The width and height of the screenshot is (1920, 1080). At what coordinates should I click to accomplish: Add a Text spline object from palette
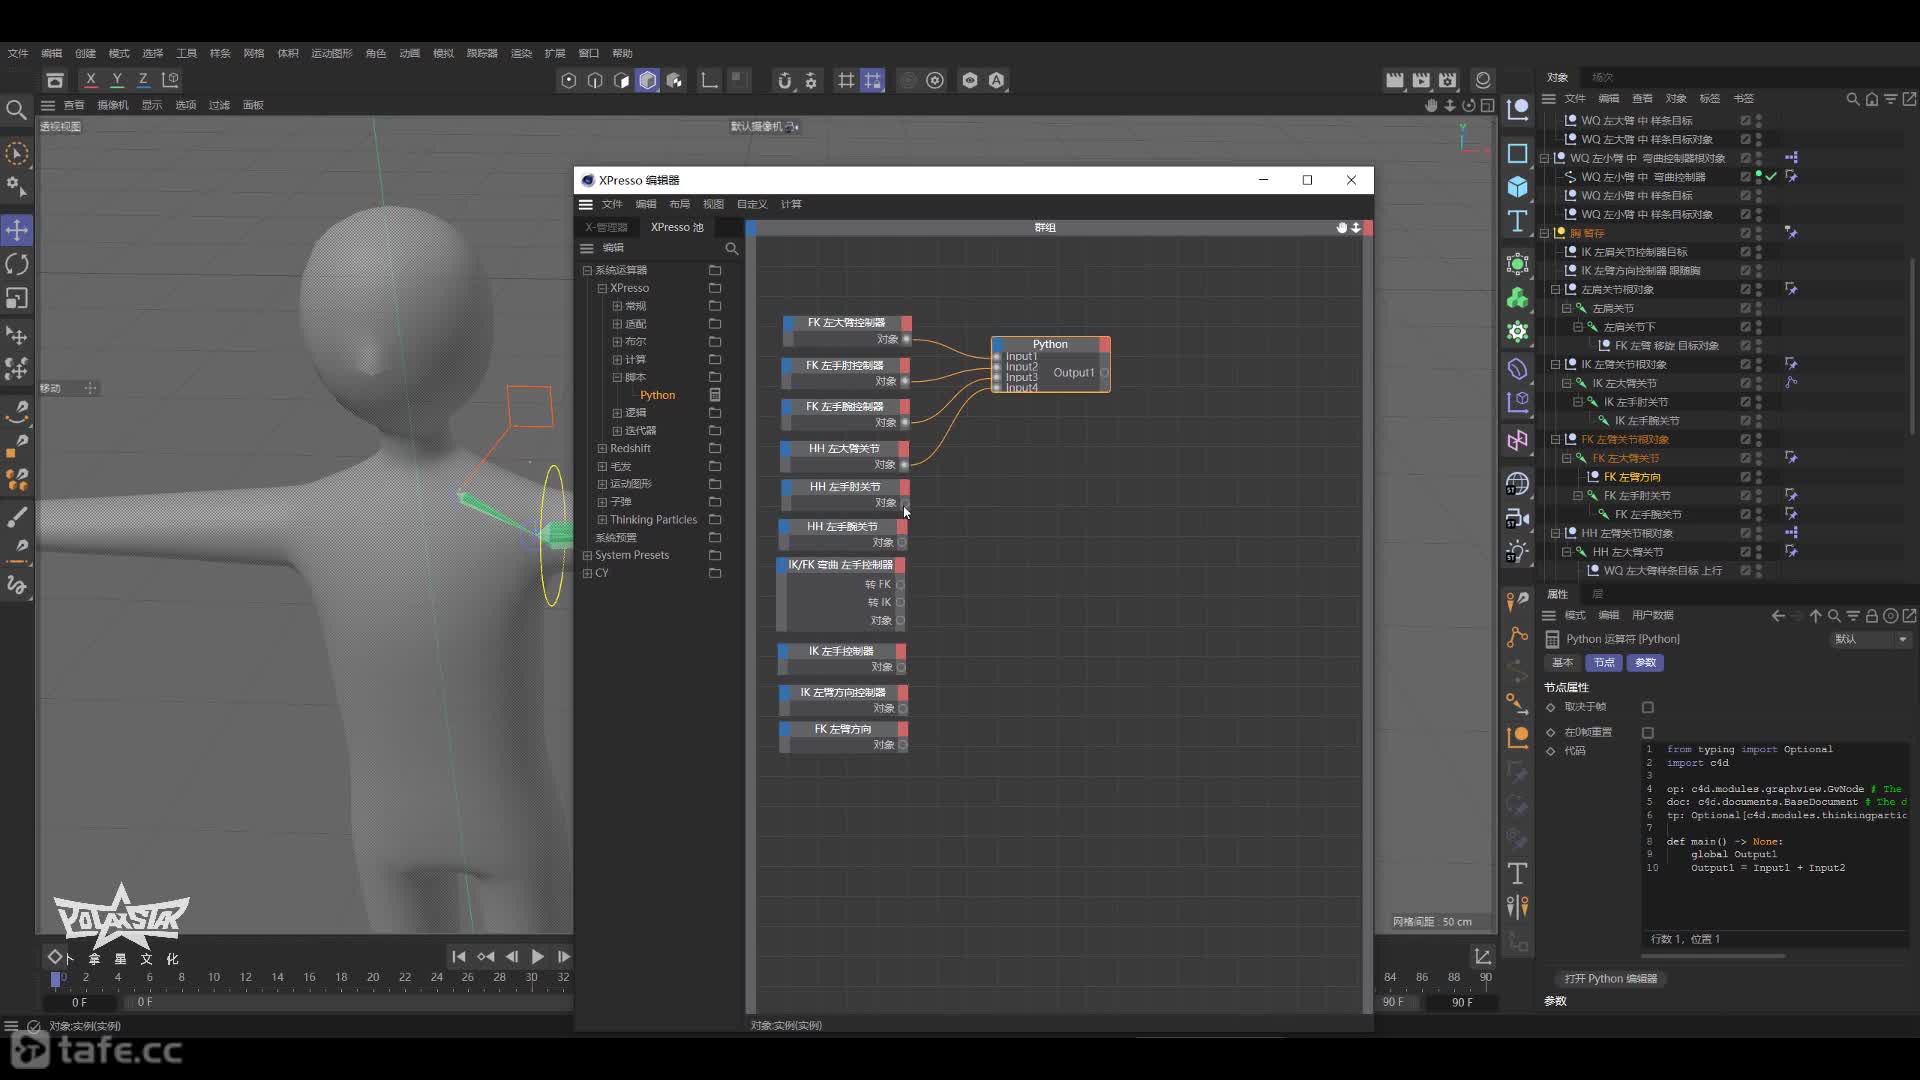point(1518,221)
